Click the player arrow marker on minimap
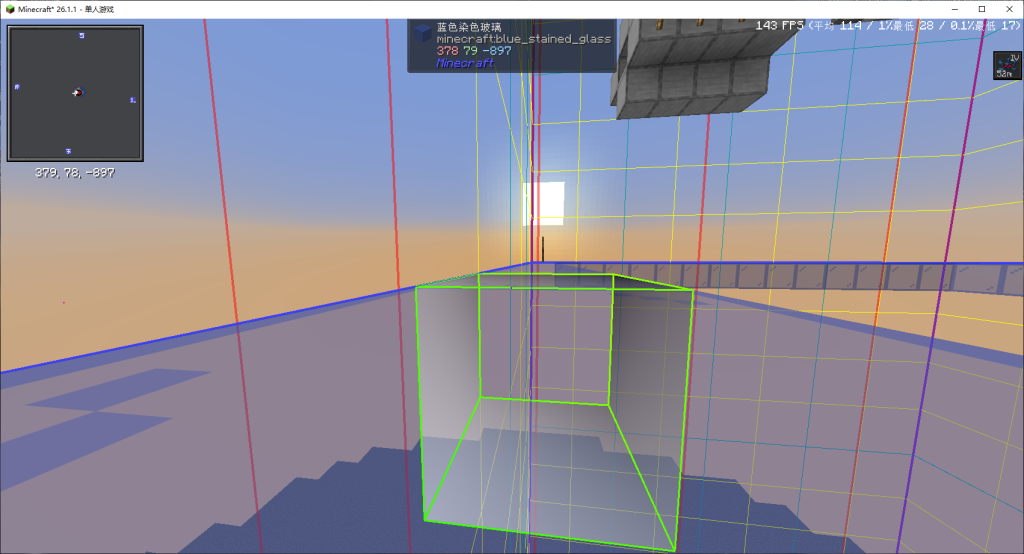This screenshot has width=1024, height=554. click(78, 92)
